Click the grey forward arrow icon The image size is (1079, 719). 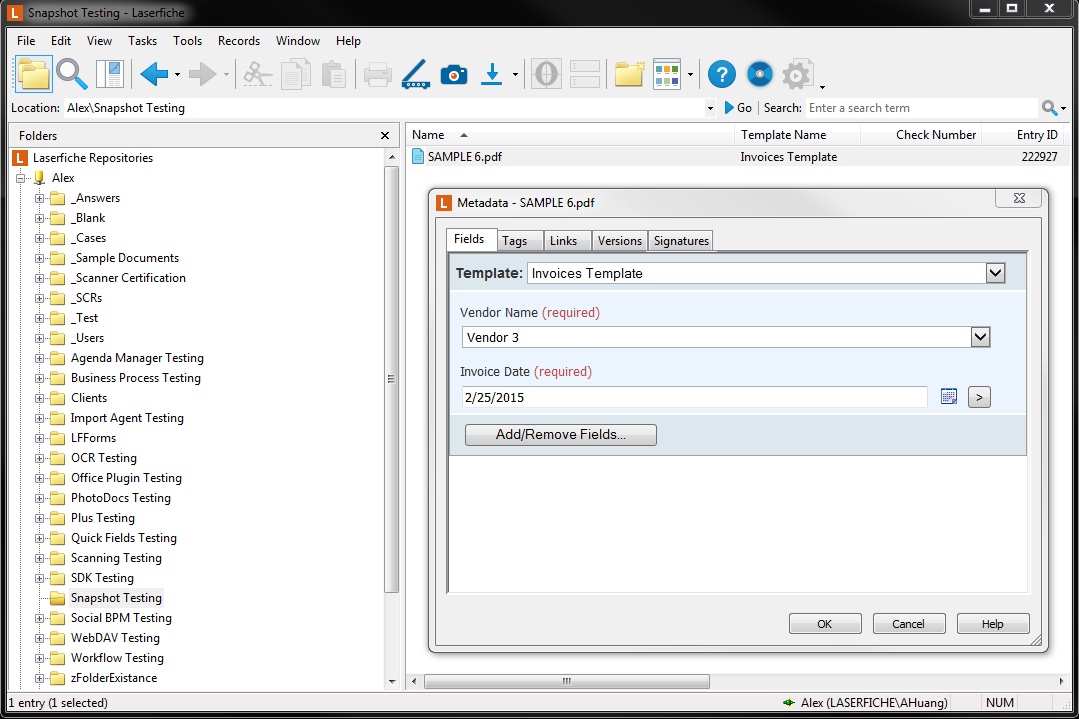[x=202, y=74]
